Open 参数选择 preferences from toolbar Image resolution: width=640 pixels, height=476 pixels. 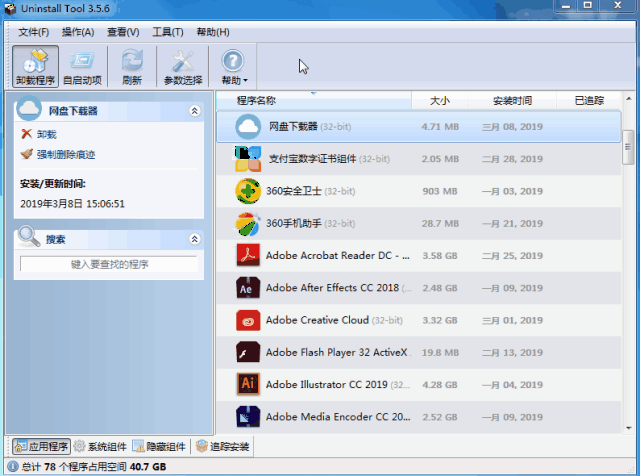[183, 66]
